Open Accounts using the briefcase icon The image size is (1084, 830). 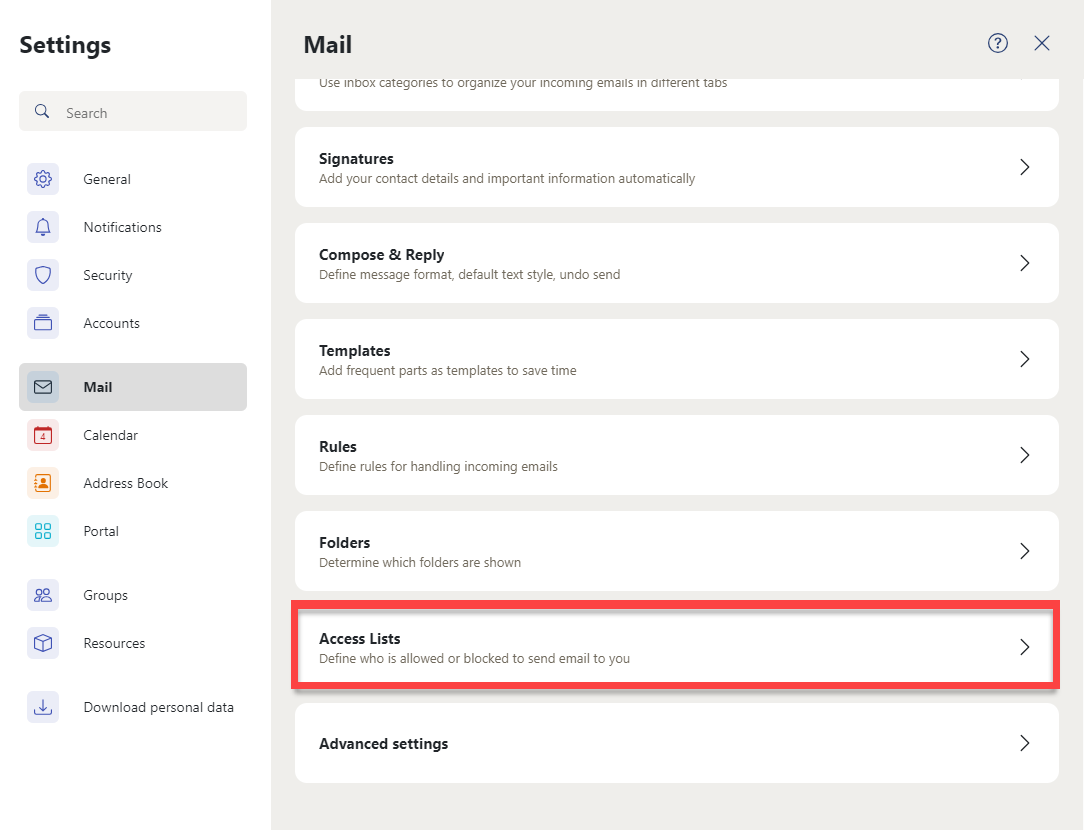pos(43,323)
